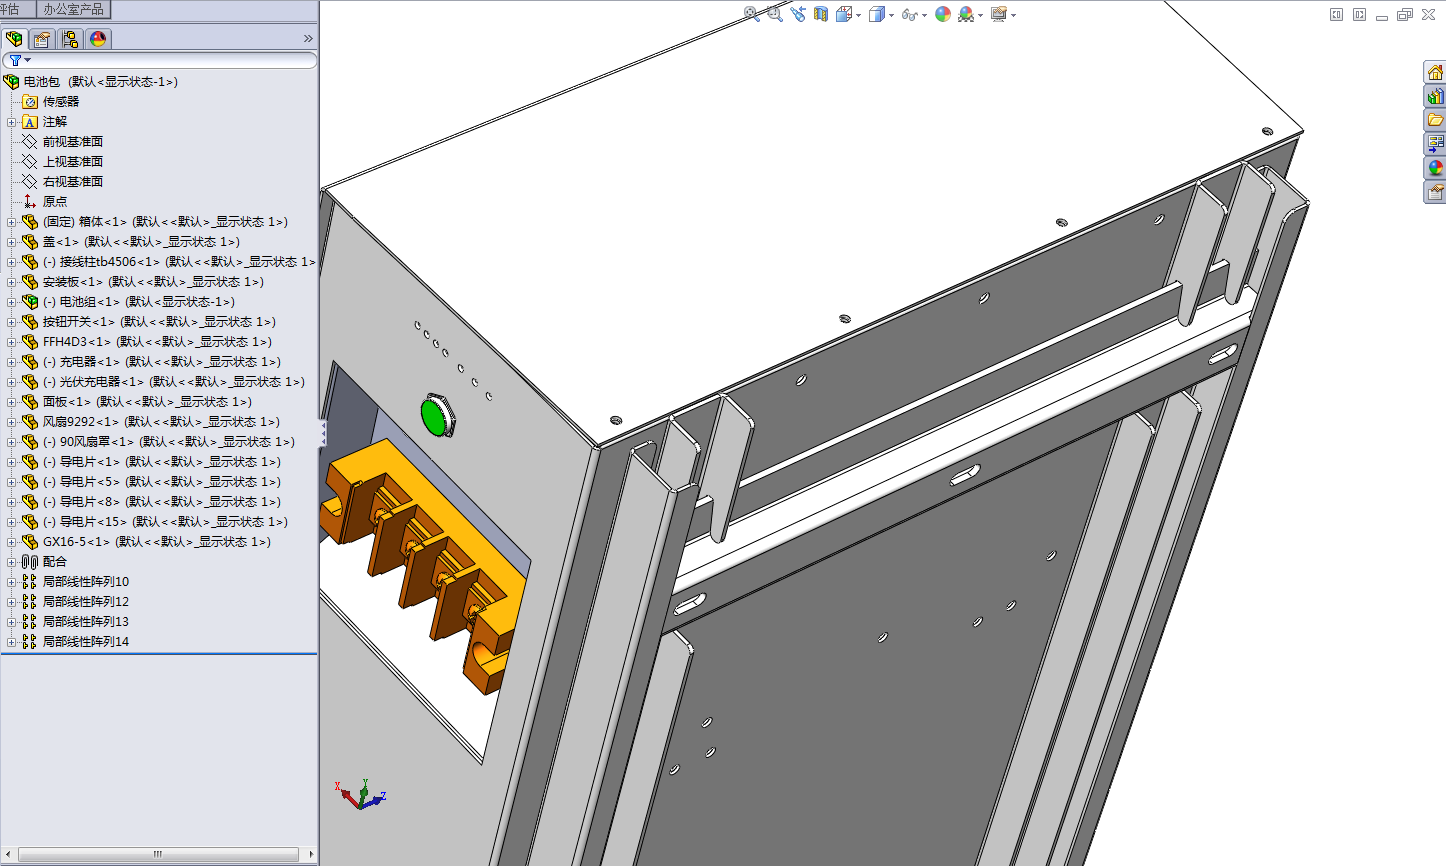Viewport: 1446px width, 866px height.
Task: Open the SolidWorks Resources home icon
Action: point(1435,72)
